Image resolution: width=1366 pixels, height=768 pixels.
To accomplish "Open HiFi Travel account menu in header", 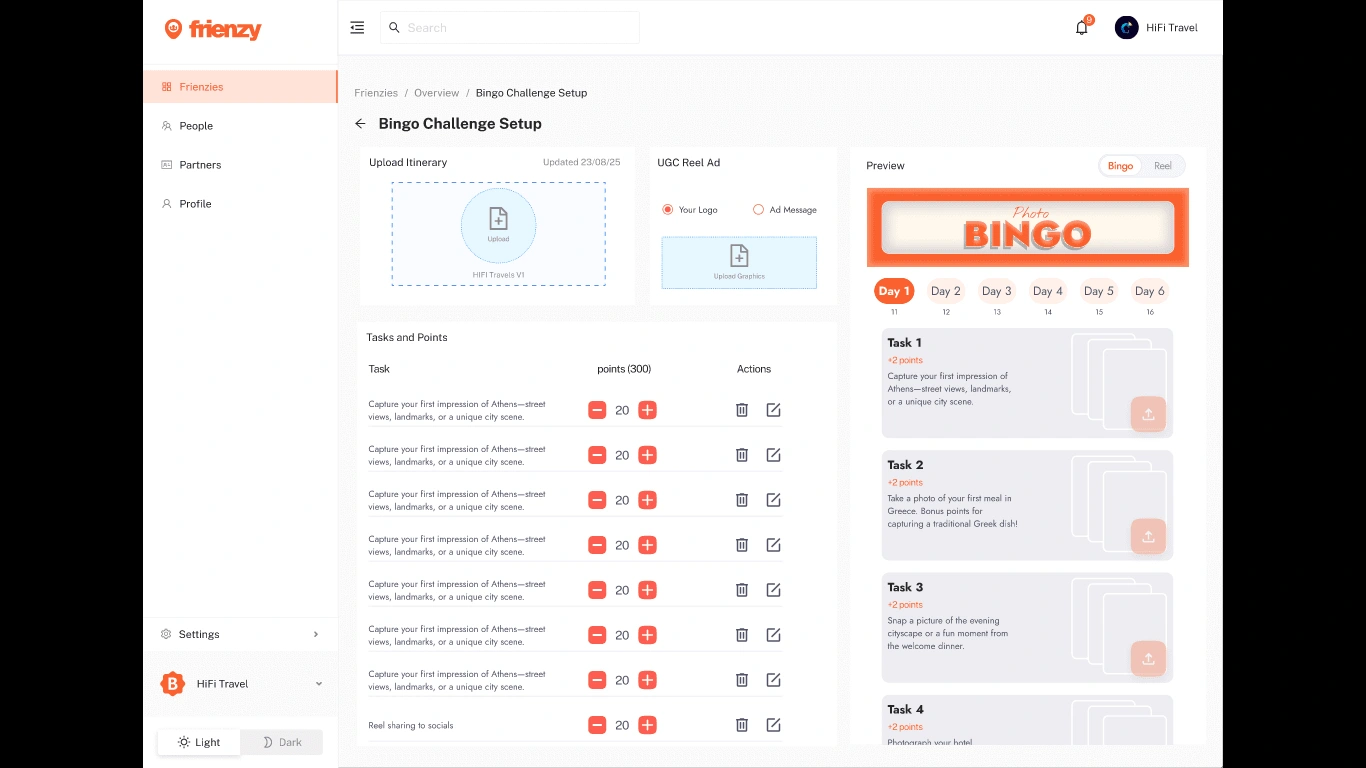I will (1156, 28).
